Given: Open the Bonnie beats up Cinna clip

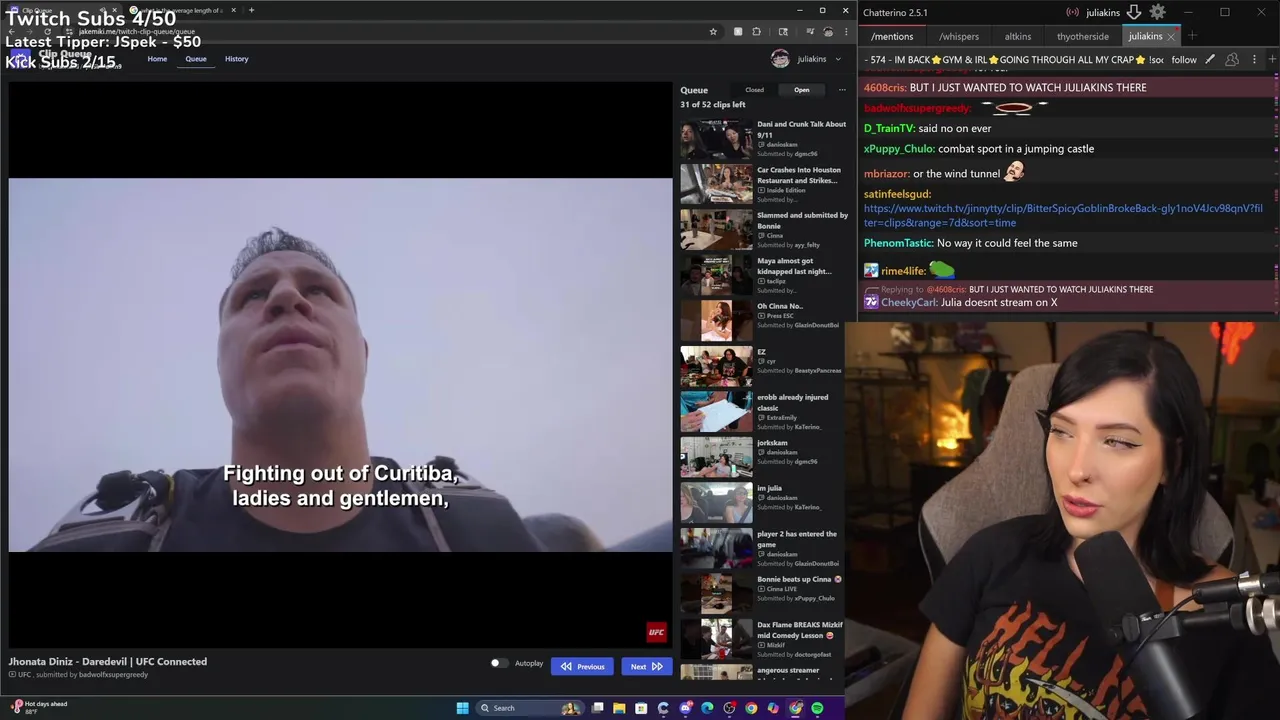Looking at the screenshot, I should click(x=764, y=594).
